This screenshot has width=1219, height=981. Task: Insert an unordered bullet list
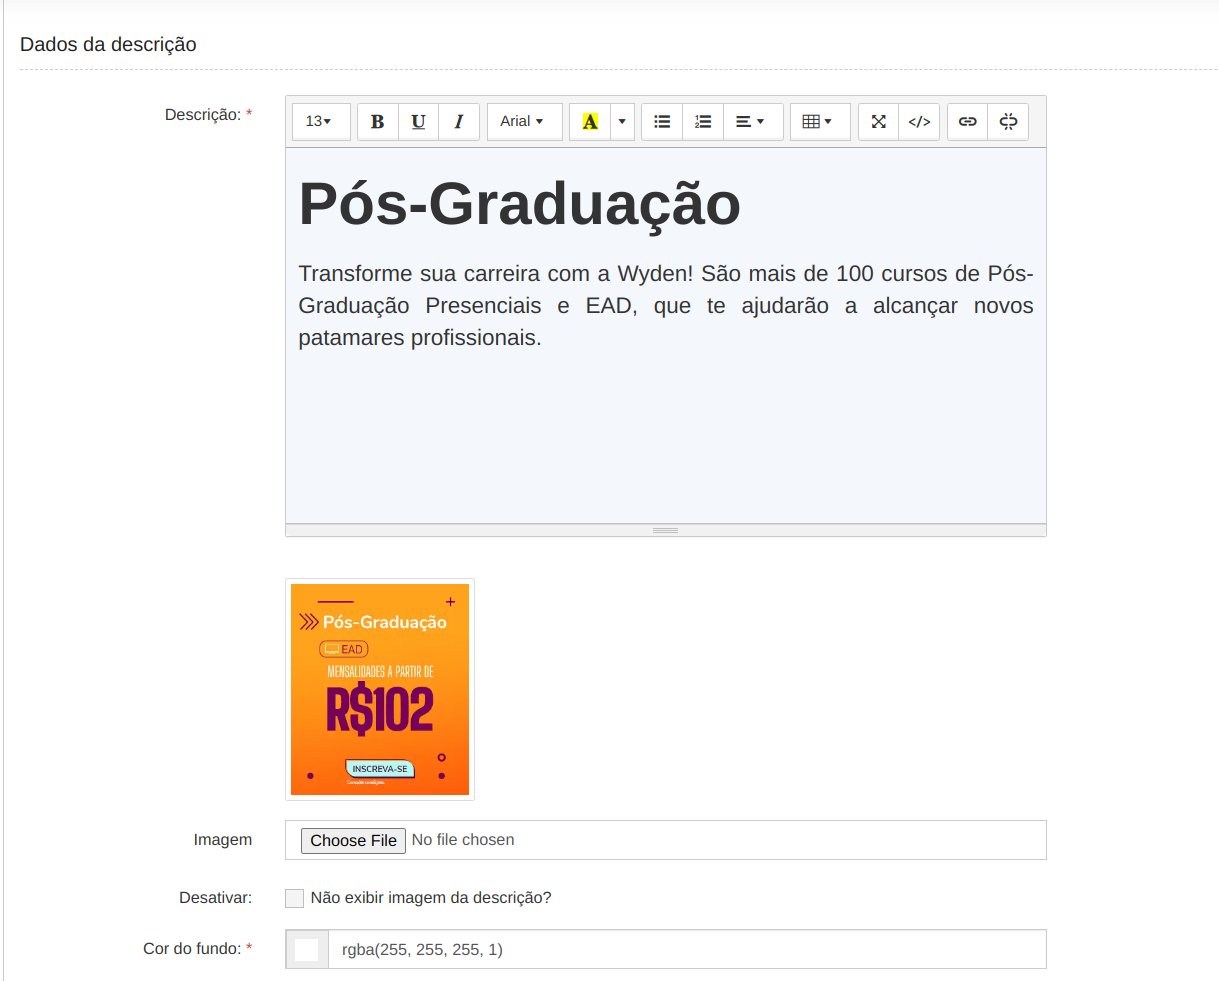(662, 121)
